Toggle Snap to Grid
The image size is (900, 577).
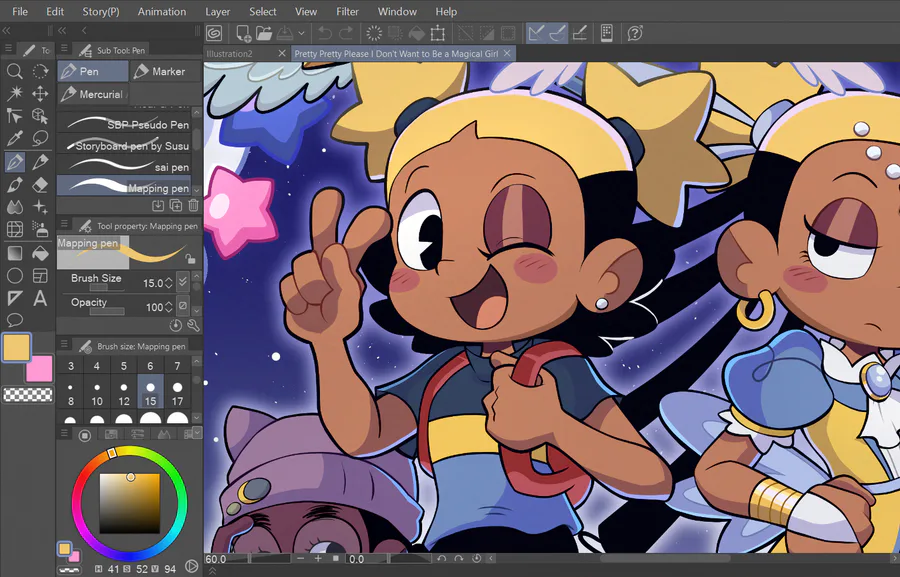coord(580,33)
